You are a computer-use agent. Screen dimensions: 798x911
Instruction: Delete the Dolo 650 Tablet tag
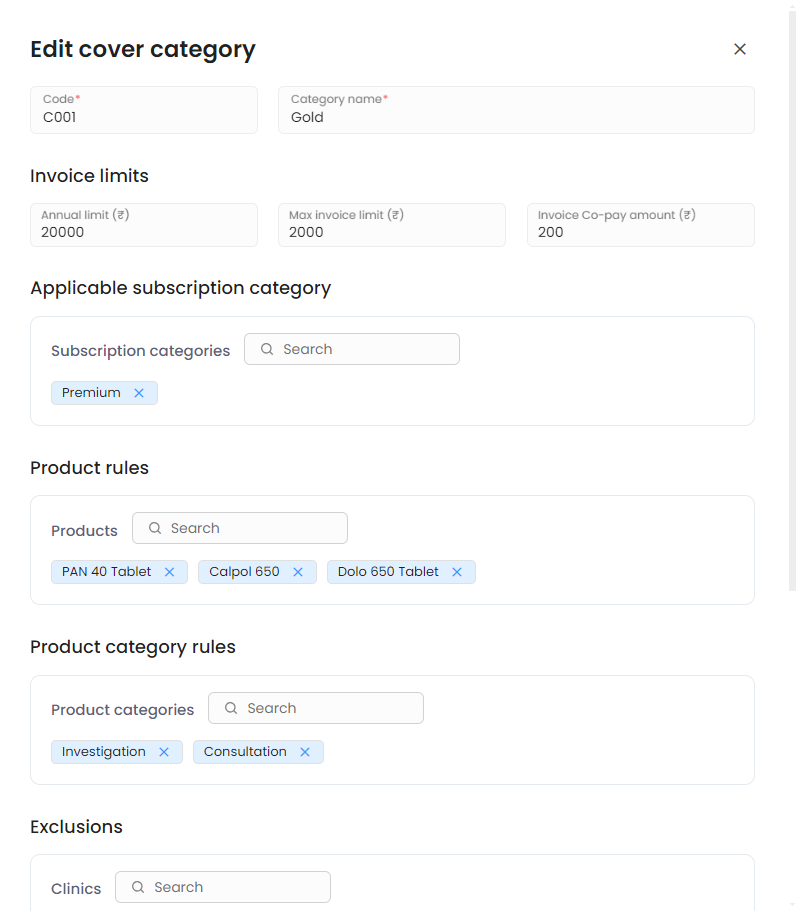pyautogui.click(x=457, y=572)
